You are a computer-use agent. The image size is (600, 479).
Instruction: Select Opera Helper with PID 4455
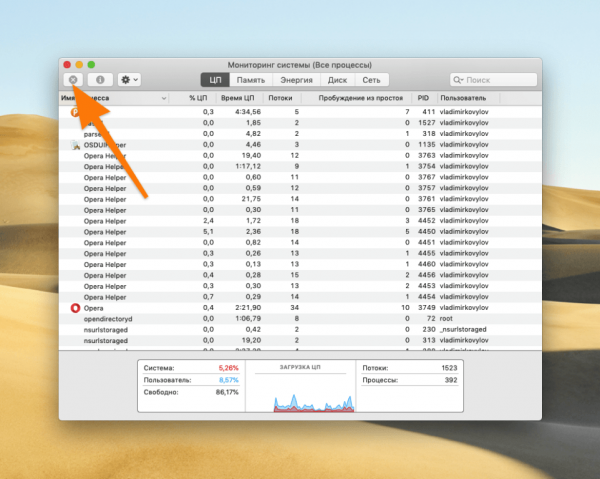point(300,253)
